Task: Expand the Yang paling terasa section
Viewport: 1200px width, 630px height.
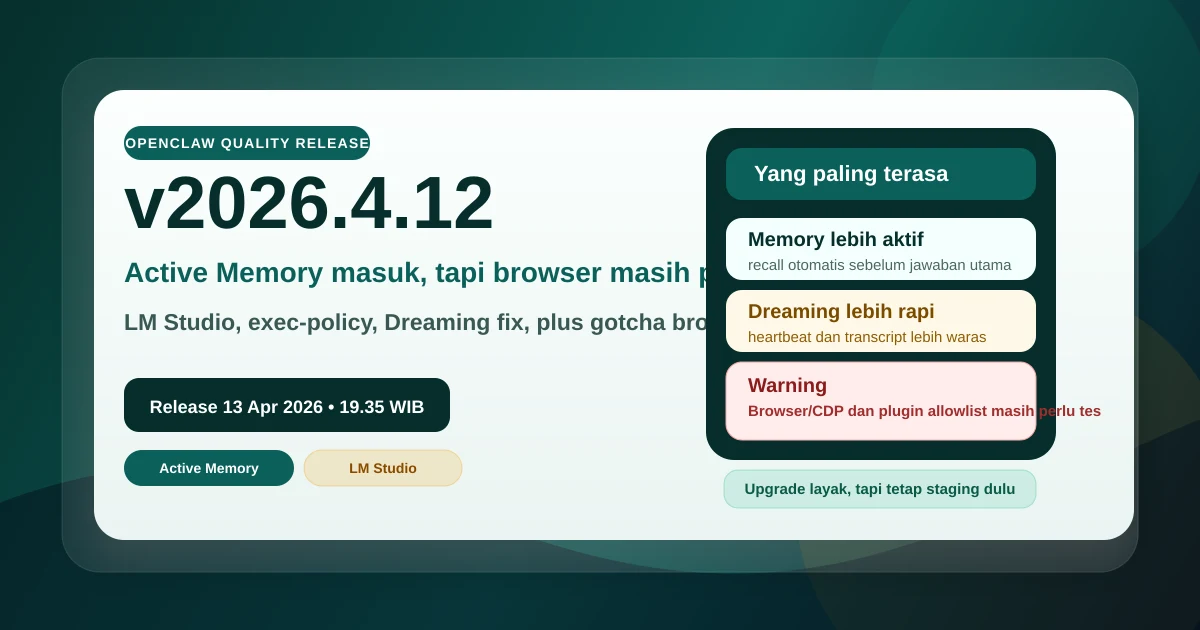Action: click(880, 173)
